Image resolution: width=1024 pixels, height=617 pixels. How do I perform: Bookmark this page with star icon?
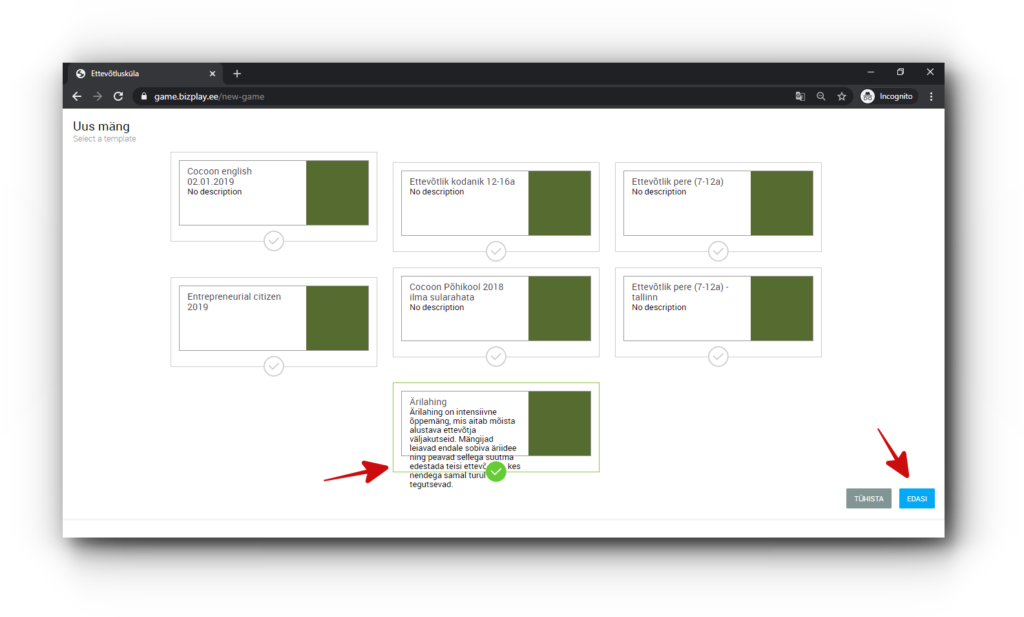(x=842, y=96)
